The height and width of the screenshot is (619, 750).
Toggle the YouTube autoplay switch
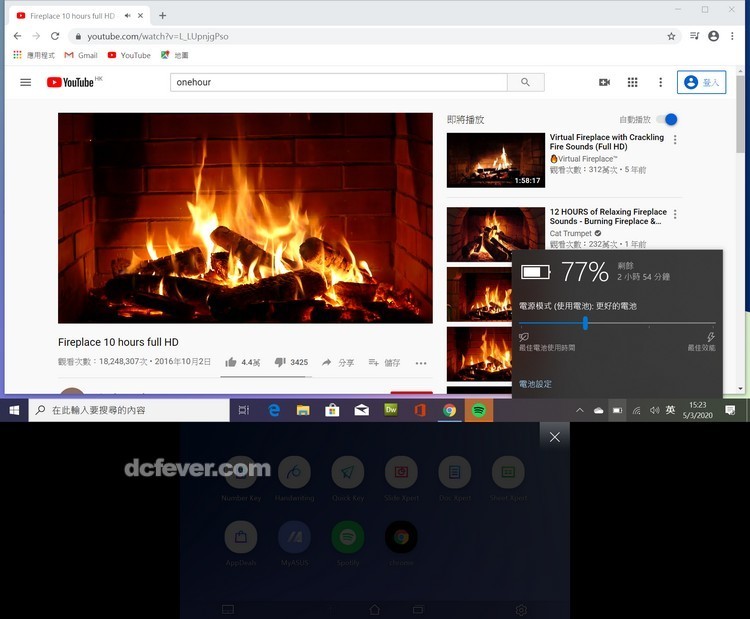667,119
